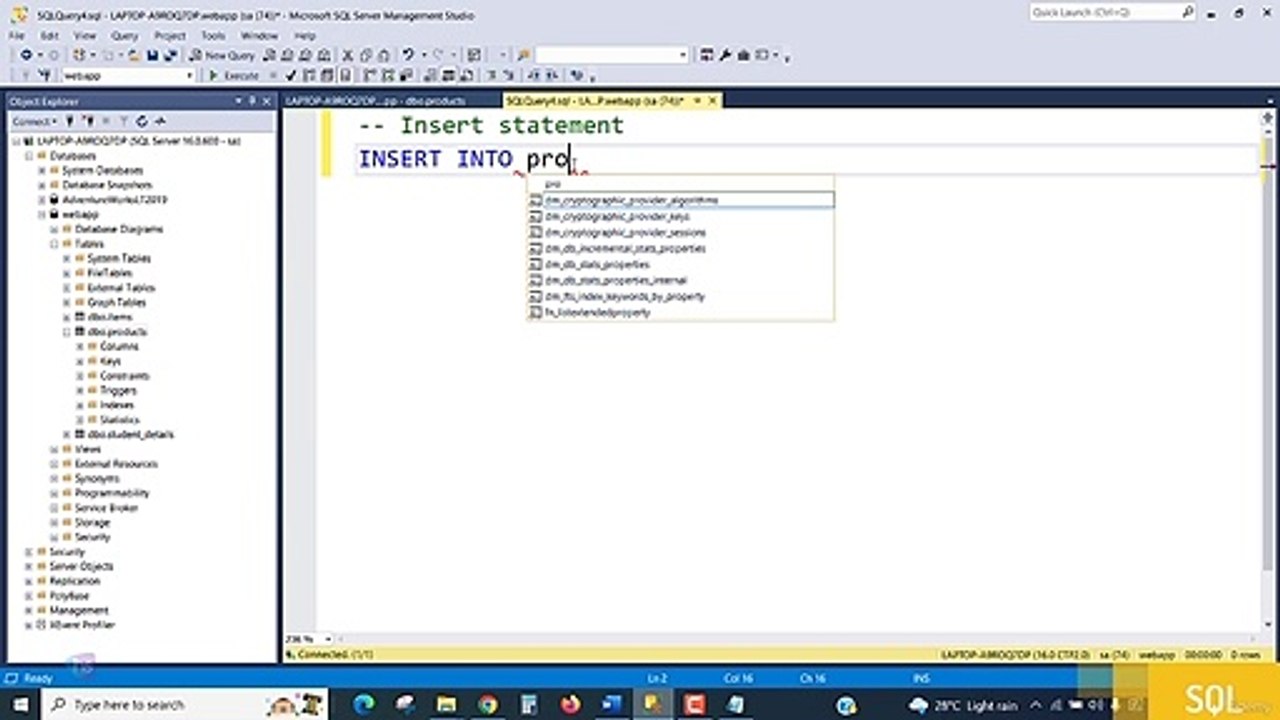Click the Parse checkmark icon next to Execute

coord(290,75)
